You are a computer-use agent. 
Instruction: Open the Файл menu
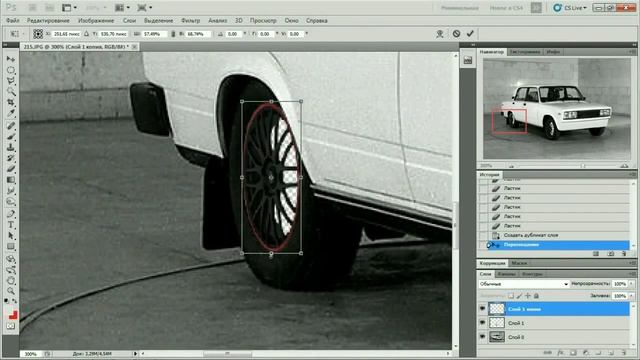pos(13,20)
